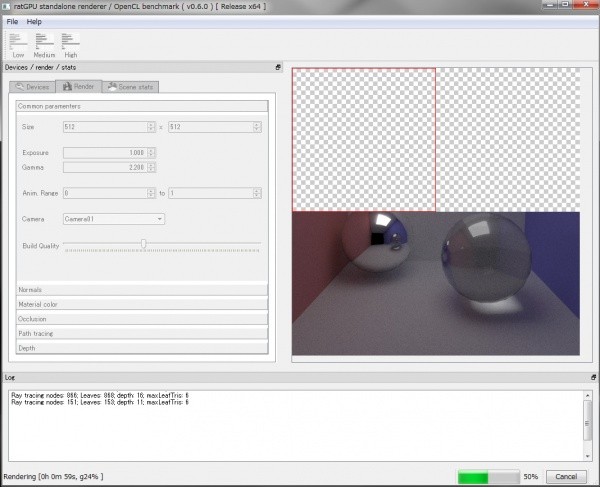Click the second log line 'nodes: 151'
The width and height of the screenshot is (600, 487).
(100, 402)
